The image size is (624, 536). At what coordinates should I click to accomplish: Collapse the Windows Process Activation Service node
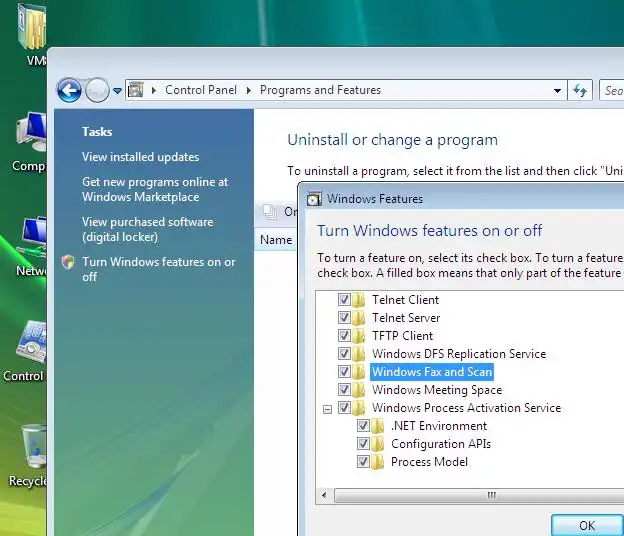click(x=327, y=409)
